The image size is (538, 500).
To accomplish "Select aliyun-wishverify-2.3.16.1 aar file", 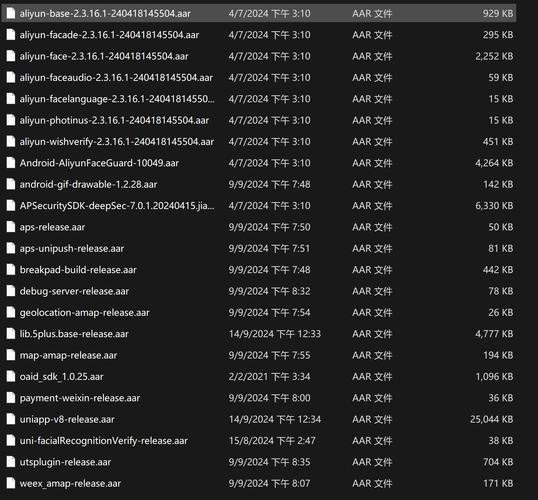I will (x=117, y=142).
